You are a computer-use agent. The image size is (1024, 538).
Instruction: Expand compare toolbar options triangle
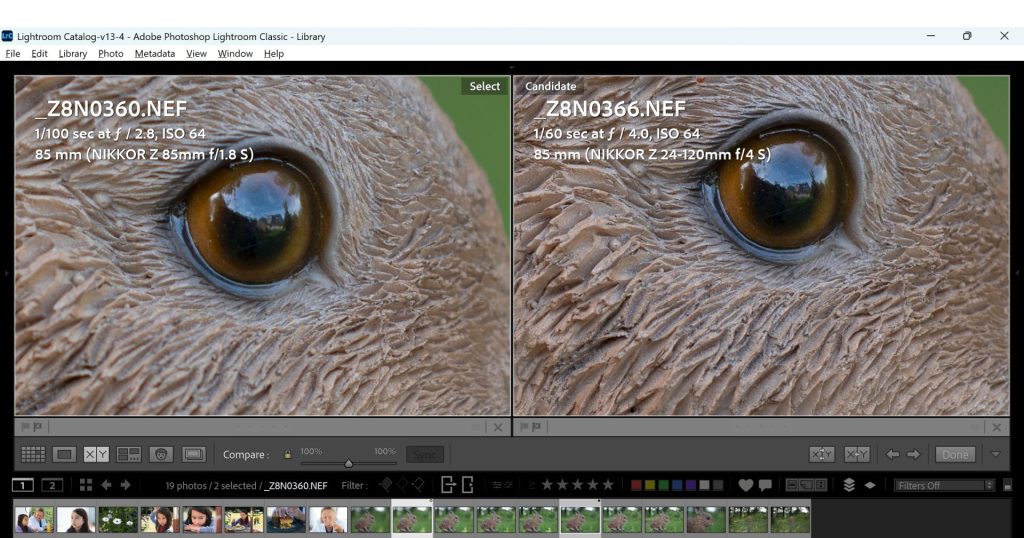pos(995,454)
